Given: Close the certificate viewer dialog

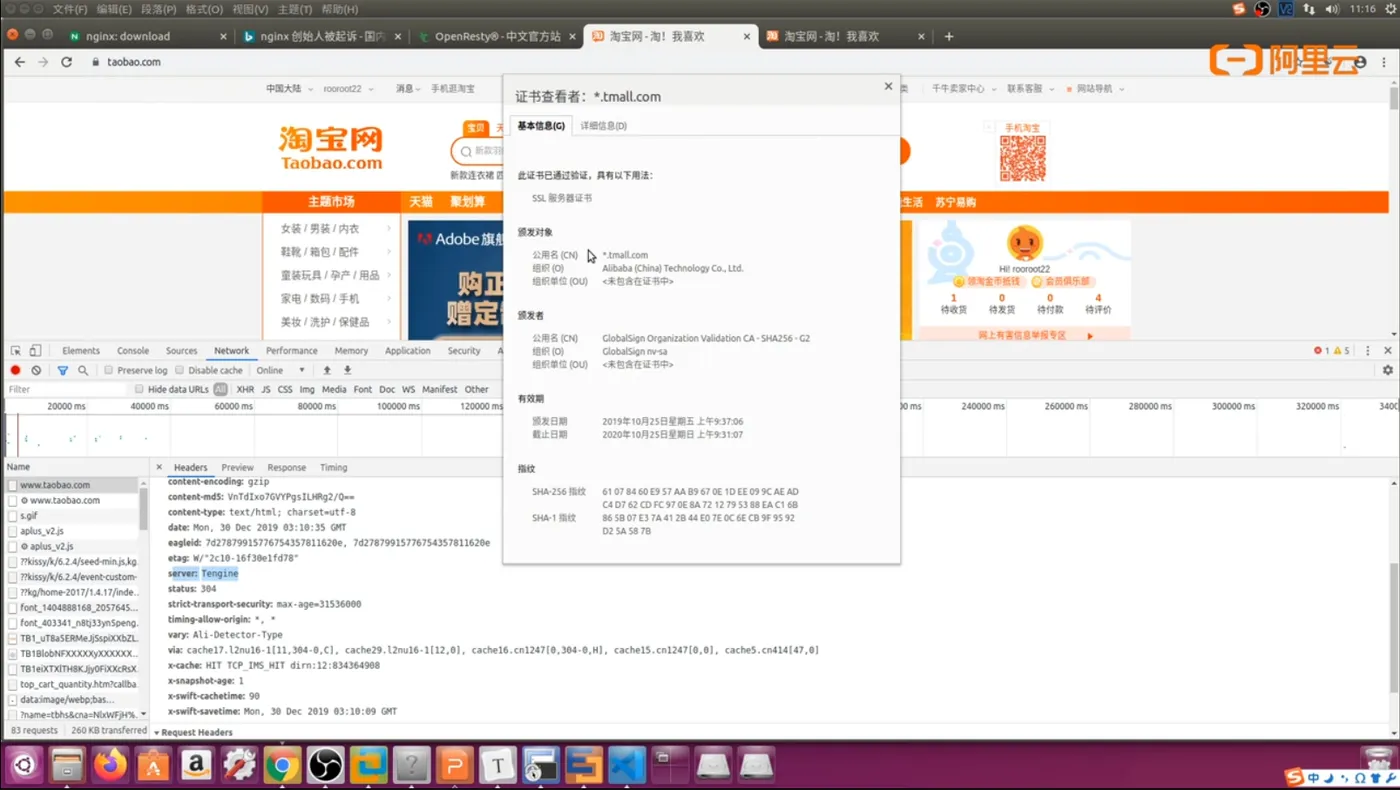Looking at the screenshot, I should (x=888, y=86).
